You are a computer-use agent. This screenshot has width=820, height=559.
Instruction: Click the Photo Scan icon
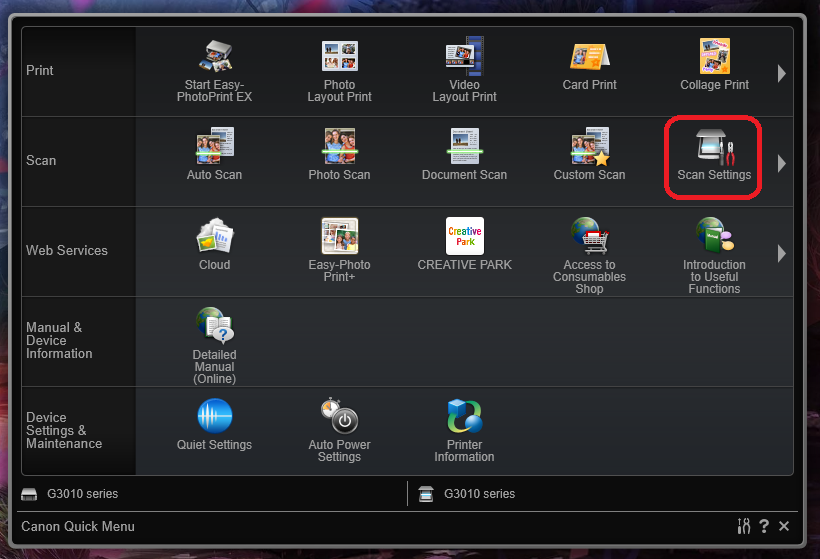339,148
